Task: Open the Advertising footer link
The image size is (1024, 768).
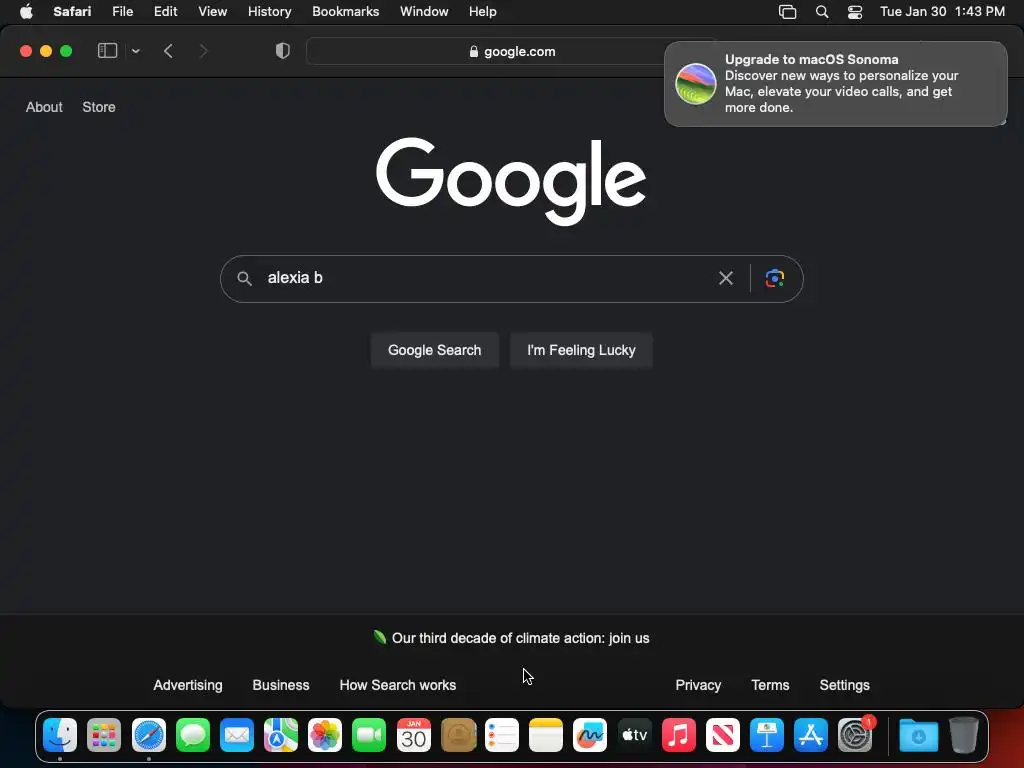Action: [187, 685]
